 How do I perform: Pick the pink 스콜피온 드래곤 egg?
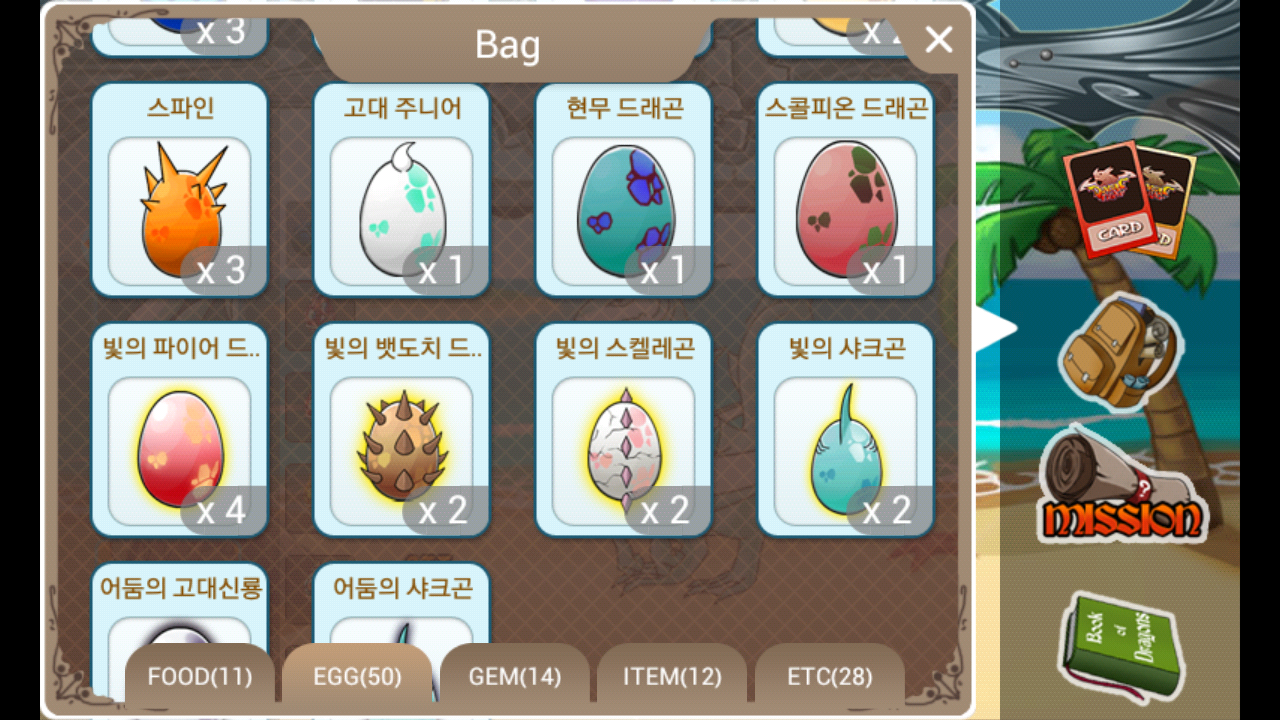[x=846, y=190]
